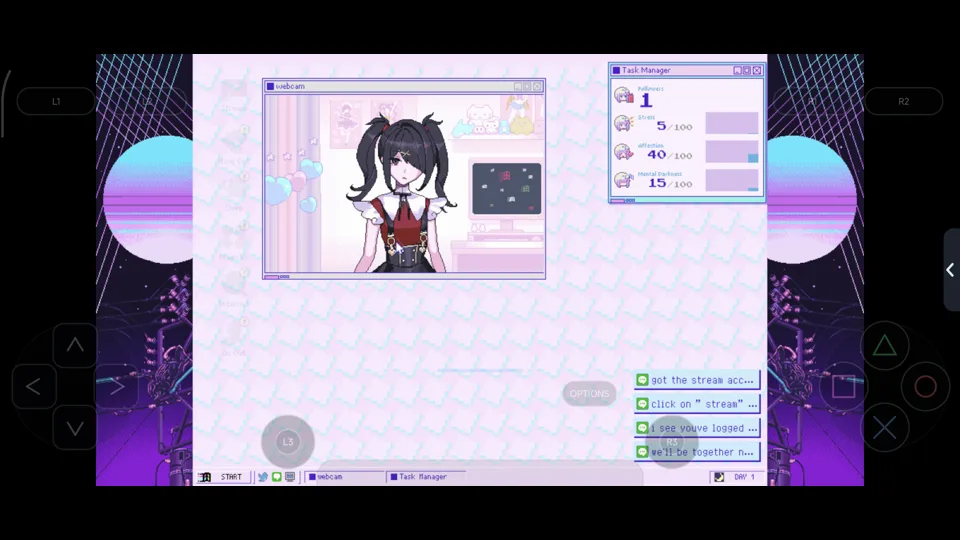960x540 pixels.
Task: Tap the L3 analog stick button
Action: 288,441
